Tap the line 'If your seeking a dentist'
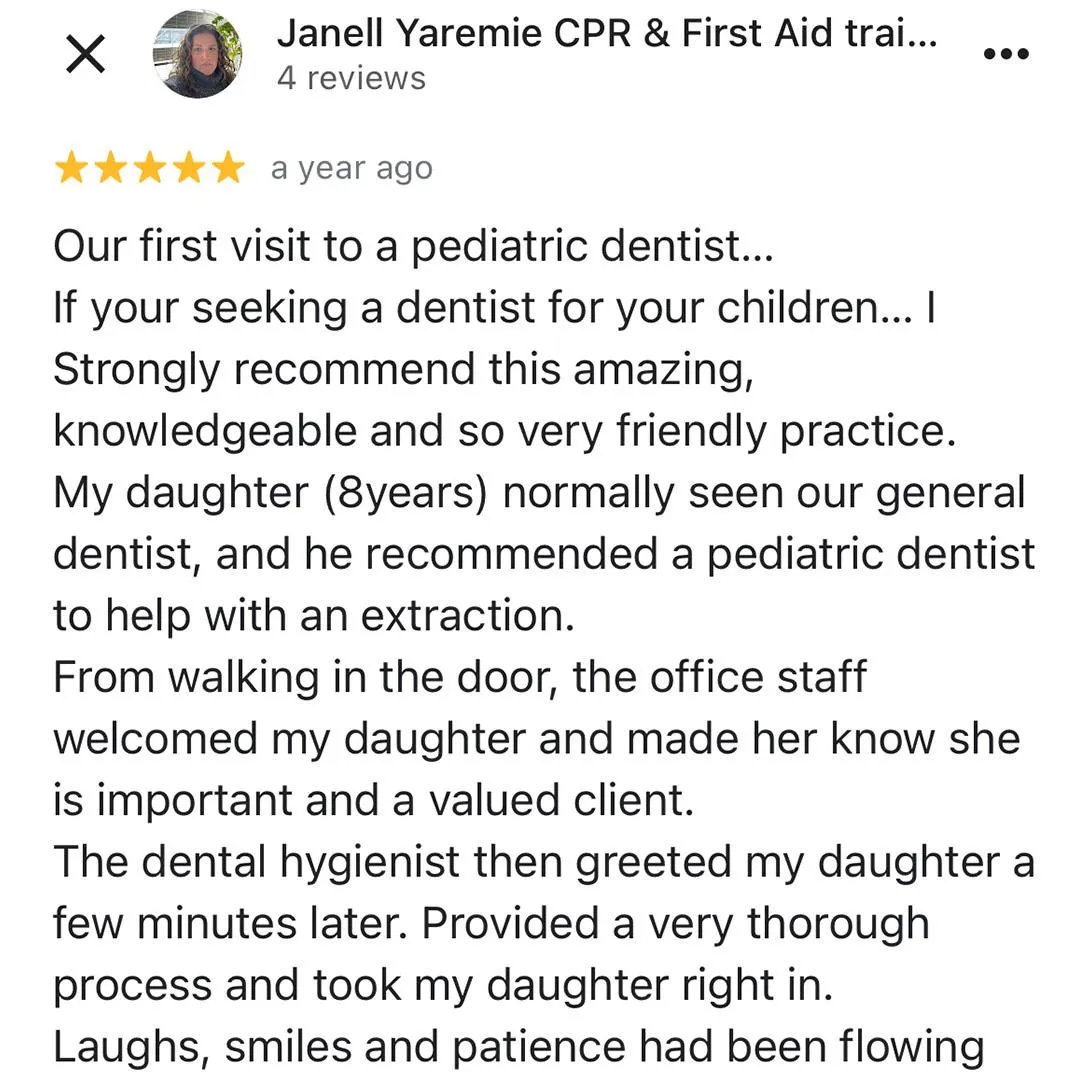The image size is (1080, 1080). tap(495, 308)
